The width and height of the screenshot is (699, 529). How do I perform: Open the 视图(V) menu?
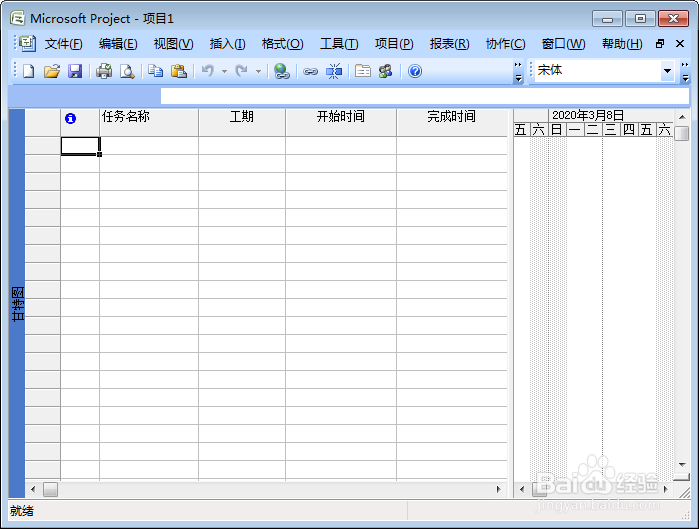[173, 44]
